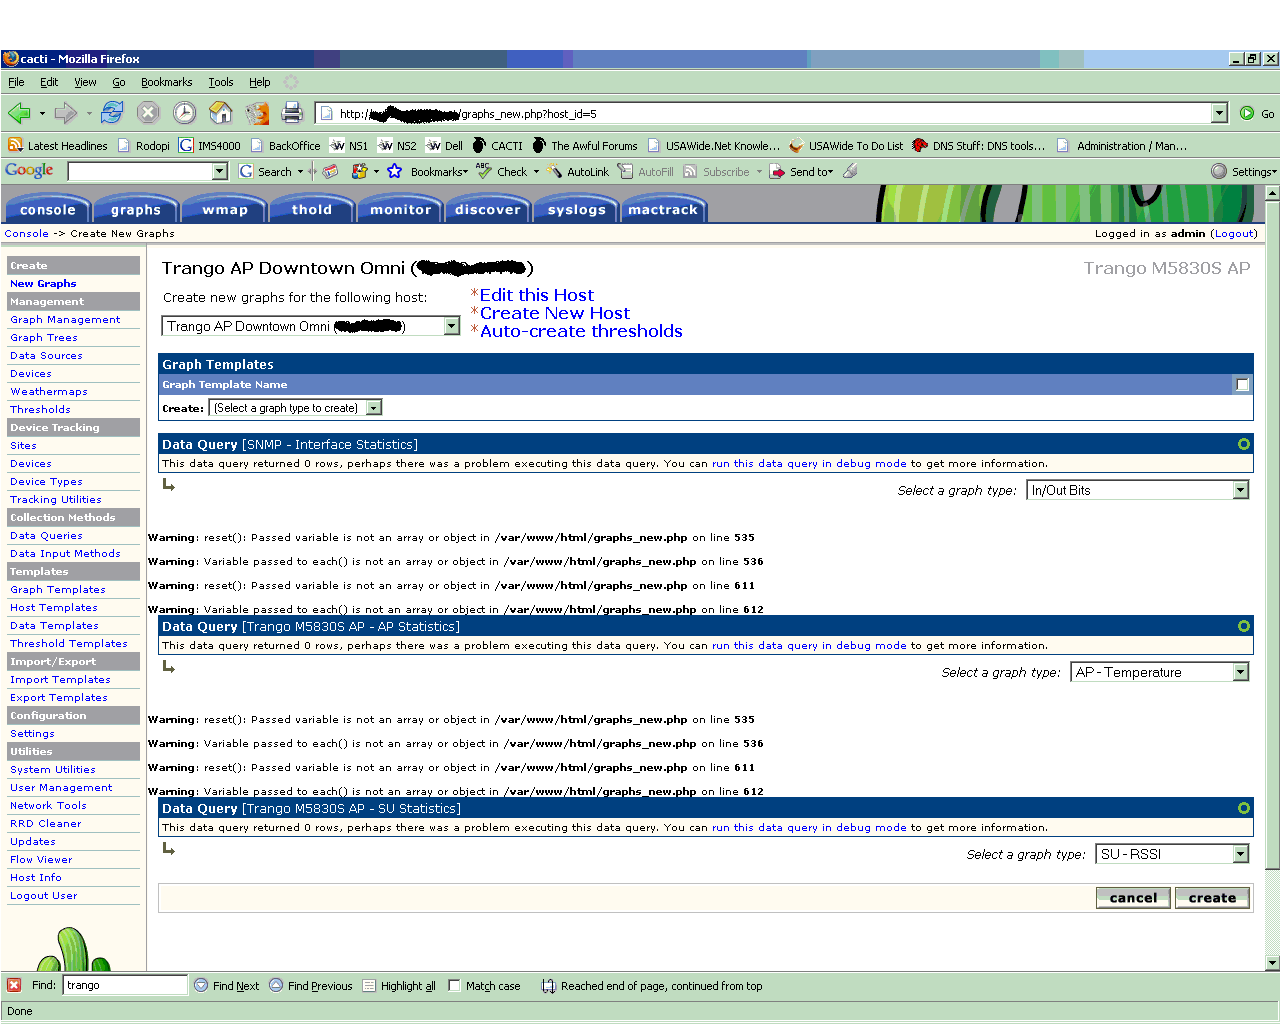Open the CACTI bookmark

click(x=498, y=145)
